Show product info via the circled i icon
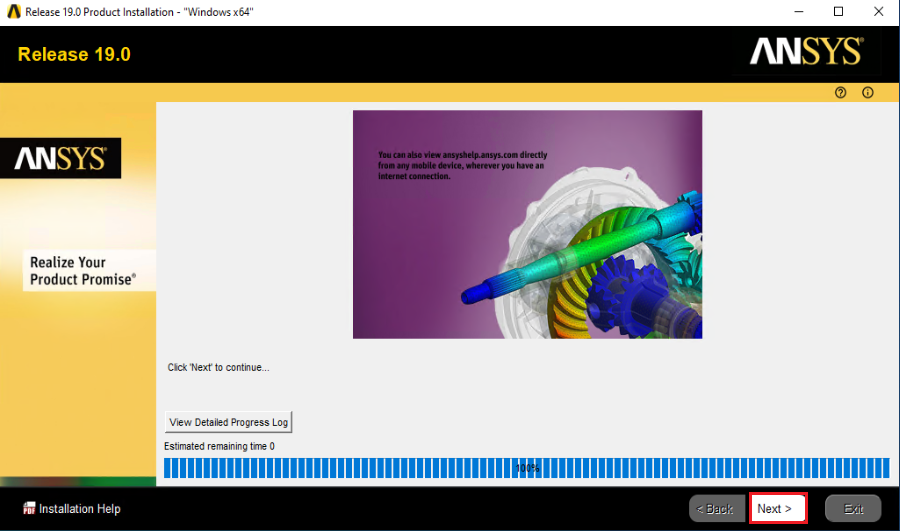This screenshot has height=531, width=900. (x=867, y=92)
